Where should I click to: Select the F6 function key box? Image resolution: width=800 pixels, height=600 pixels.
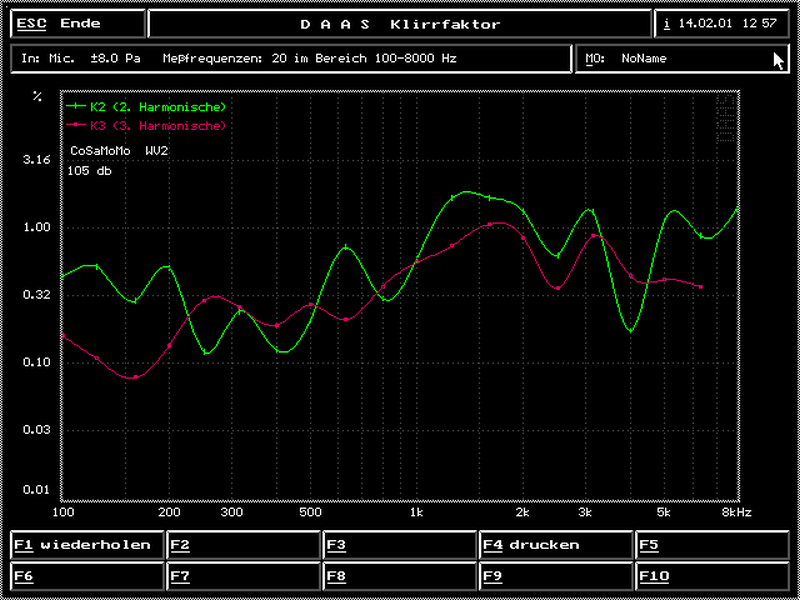tap(87, 576)
